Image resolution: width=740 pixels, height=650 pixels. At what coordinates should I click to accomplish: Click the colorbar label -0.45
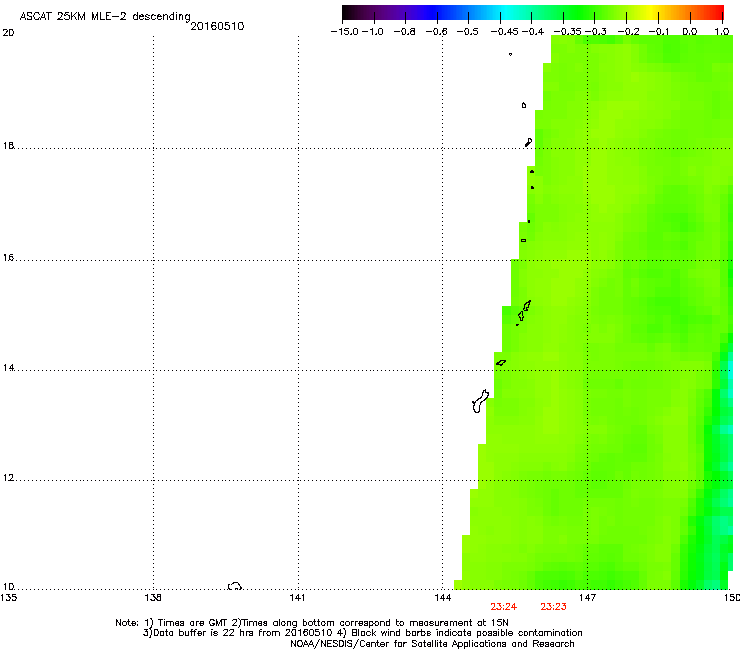pos(505,32)
